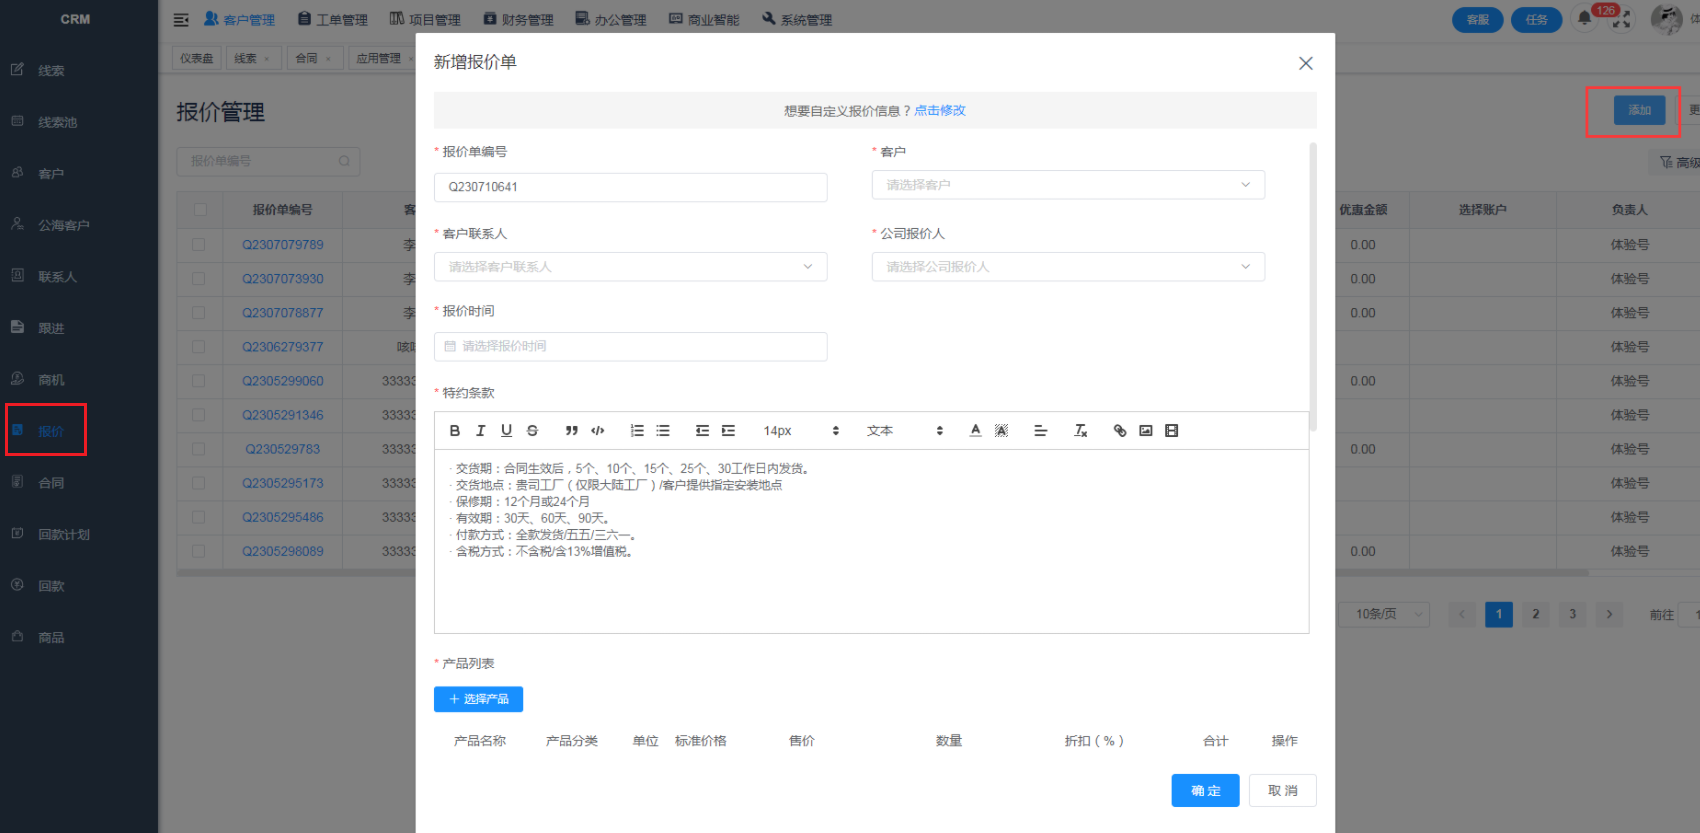
Task: Tick checkbox for row Q2307073930
Action: pos(199,279)
